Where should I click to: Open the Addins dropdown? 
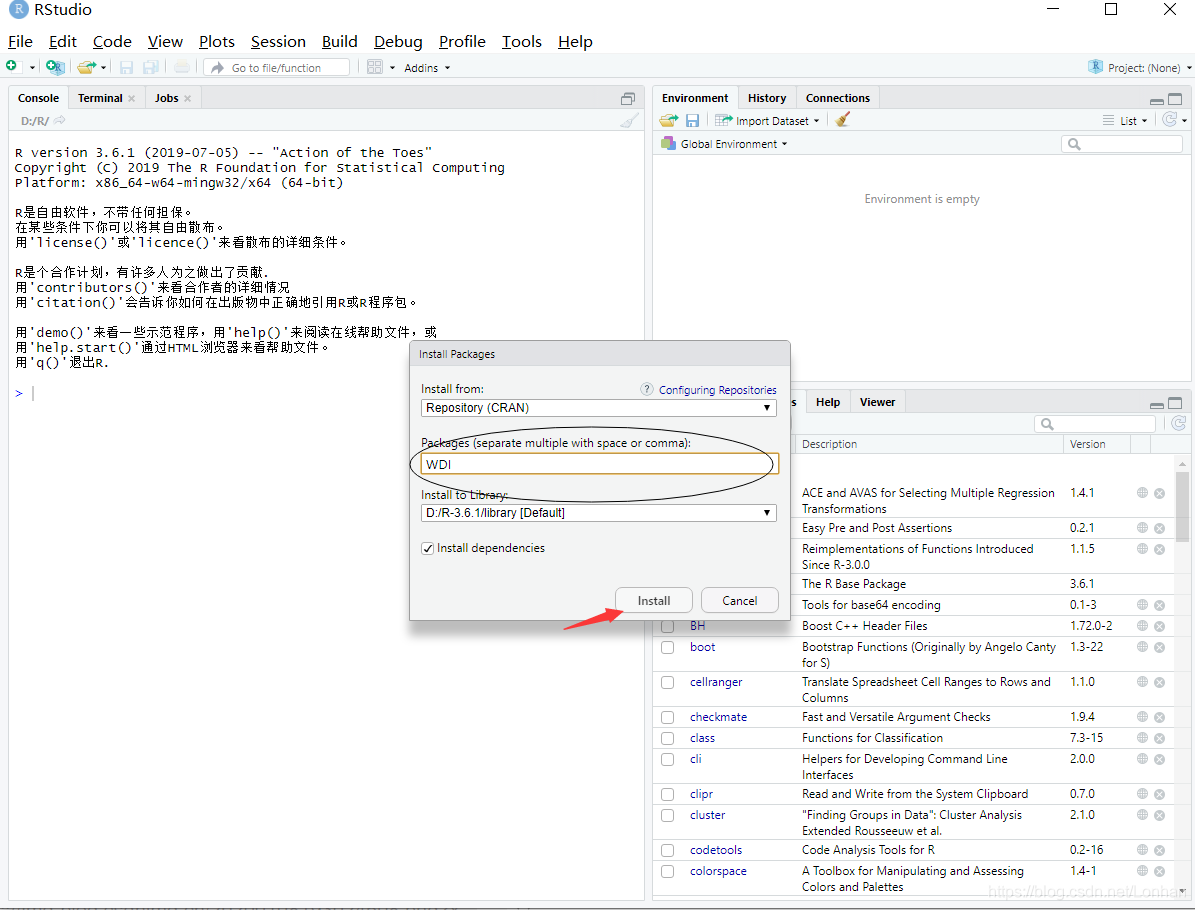[427, 68]
